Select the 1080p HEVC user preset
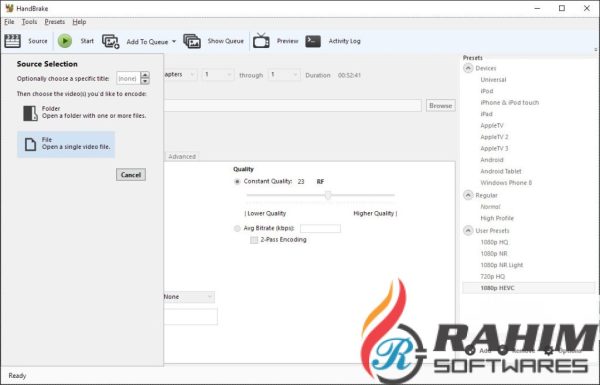Image resolution: width=600 pixels, height=385 pixels. 529,288
